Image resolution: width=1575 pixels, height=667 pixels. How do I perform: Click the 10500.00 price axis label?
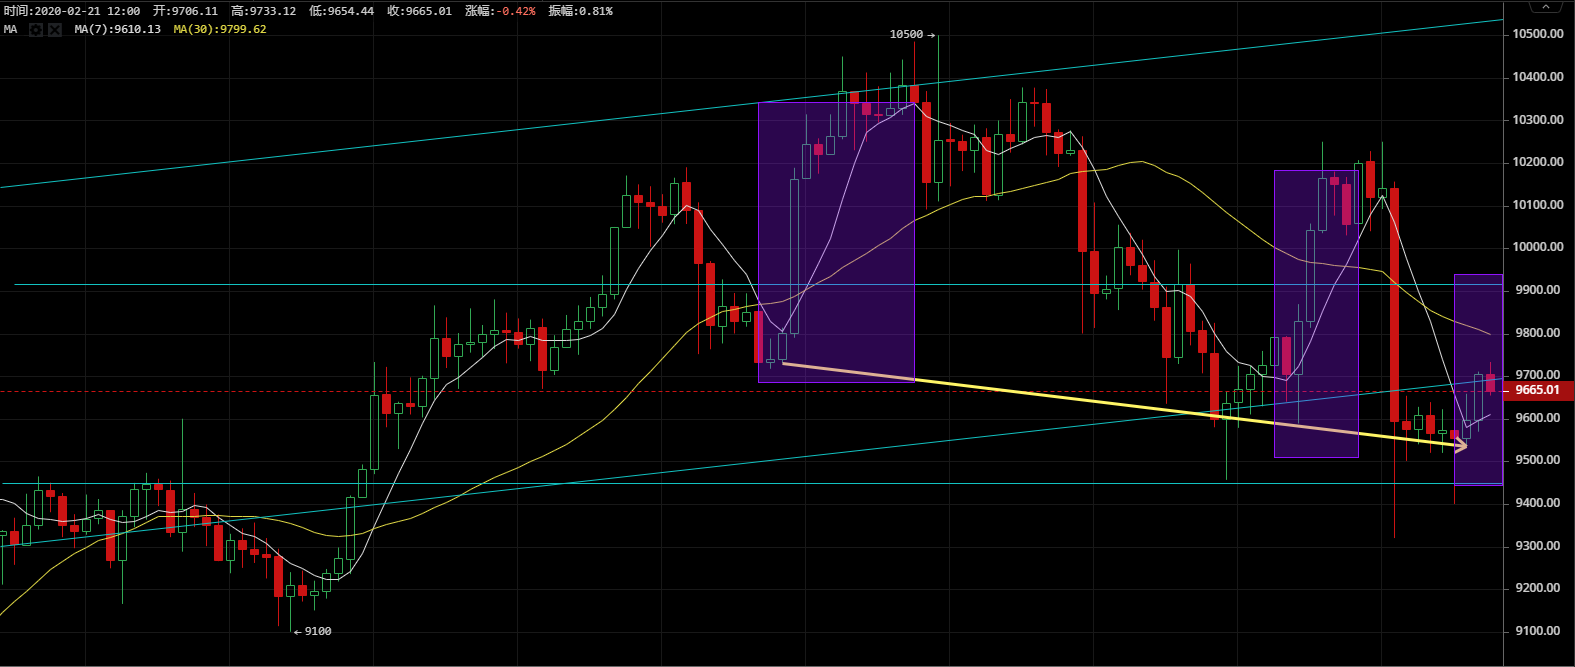[1537, 34]
